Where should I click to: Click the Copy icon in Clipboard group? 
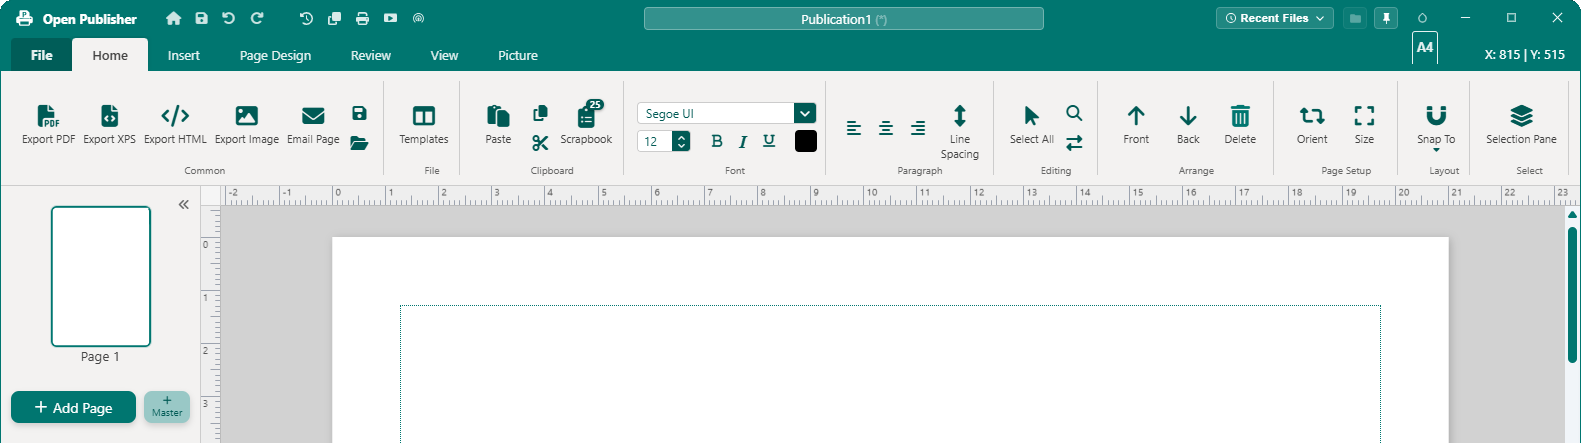540,113
